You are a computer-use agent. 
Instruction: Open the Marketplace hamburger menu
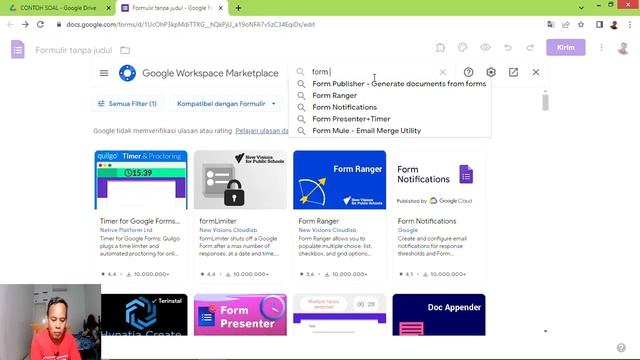coord(104,73)
